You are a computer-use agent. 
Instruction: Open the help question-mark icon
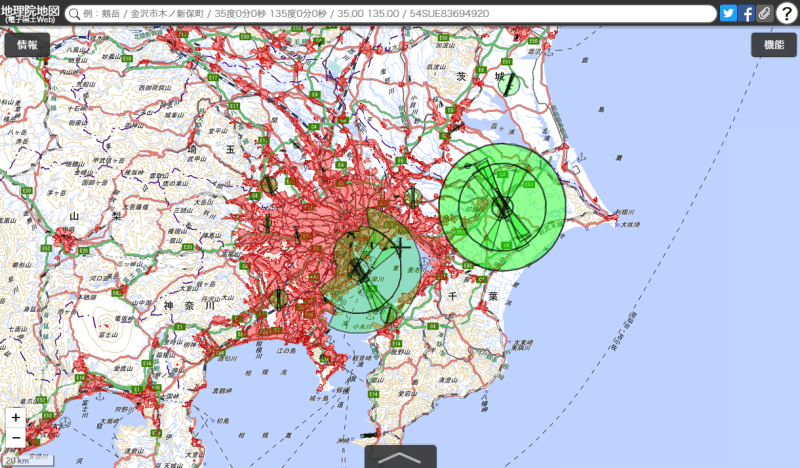[x=787, y=14]
